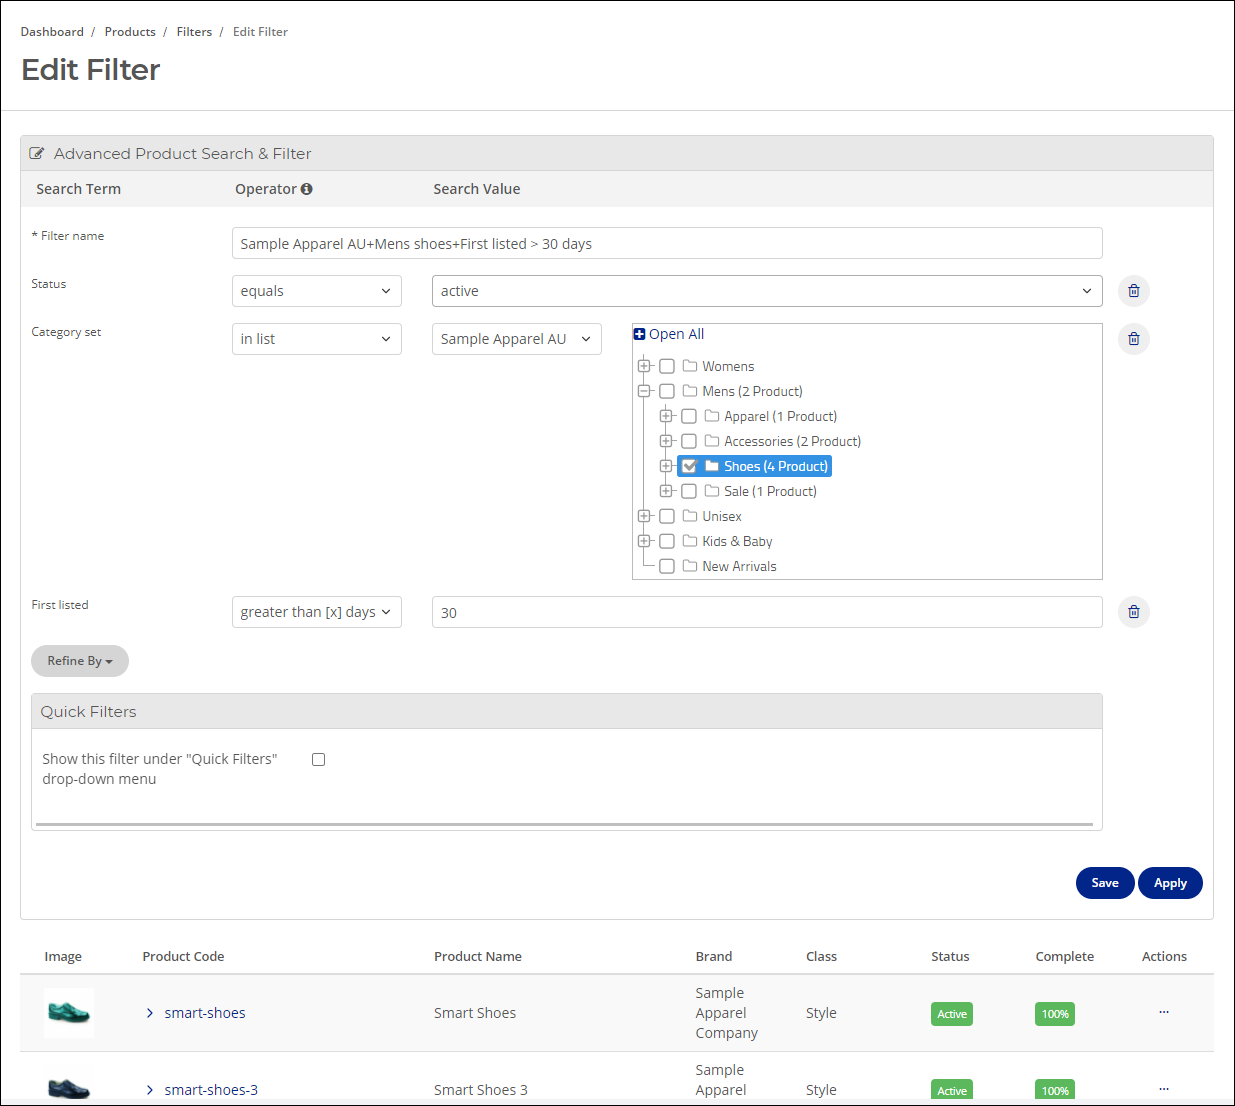Image resolution: width=1235 pixels, height=1106 pixels.
Task: Click the Accessories folder icon
Action: [712, 441]
